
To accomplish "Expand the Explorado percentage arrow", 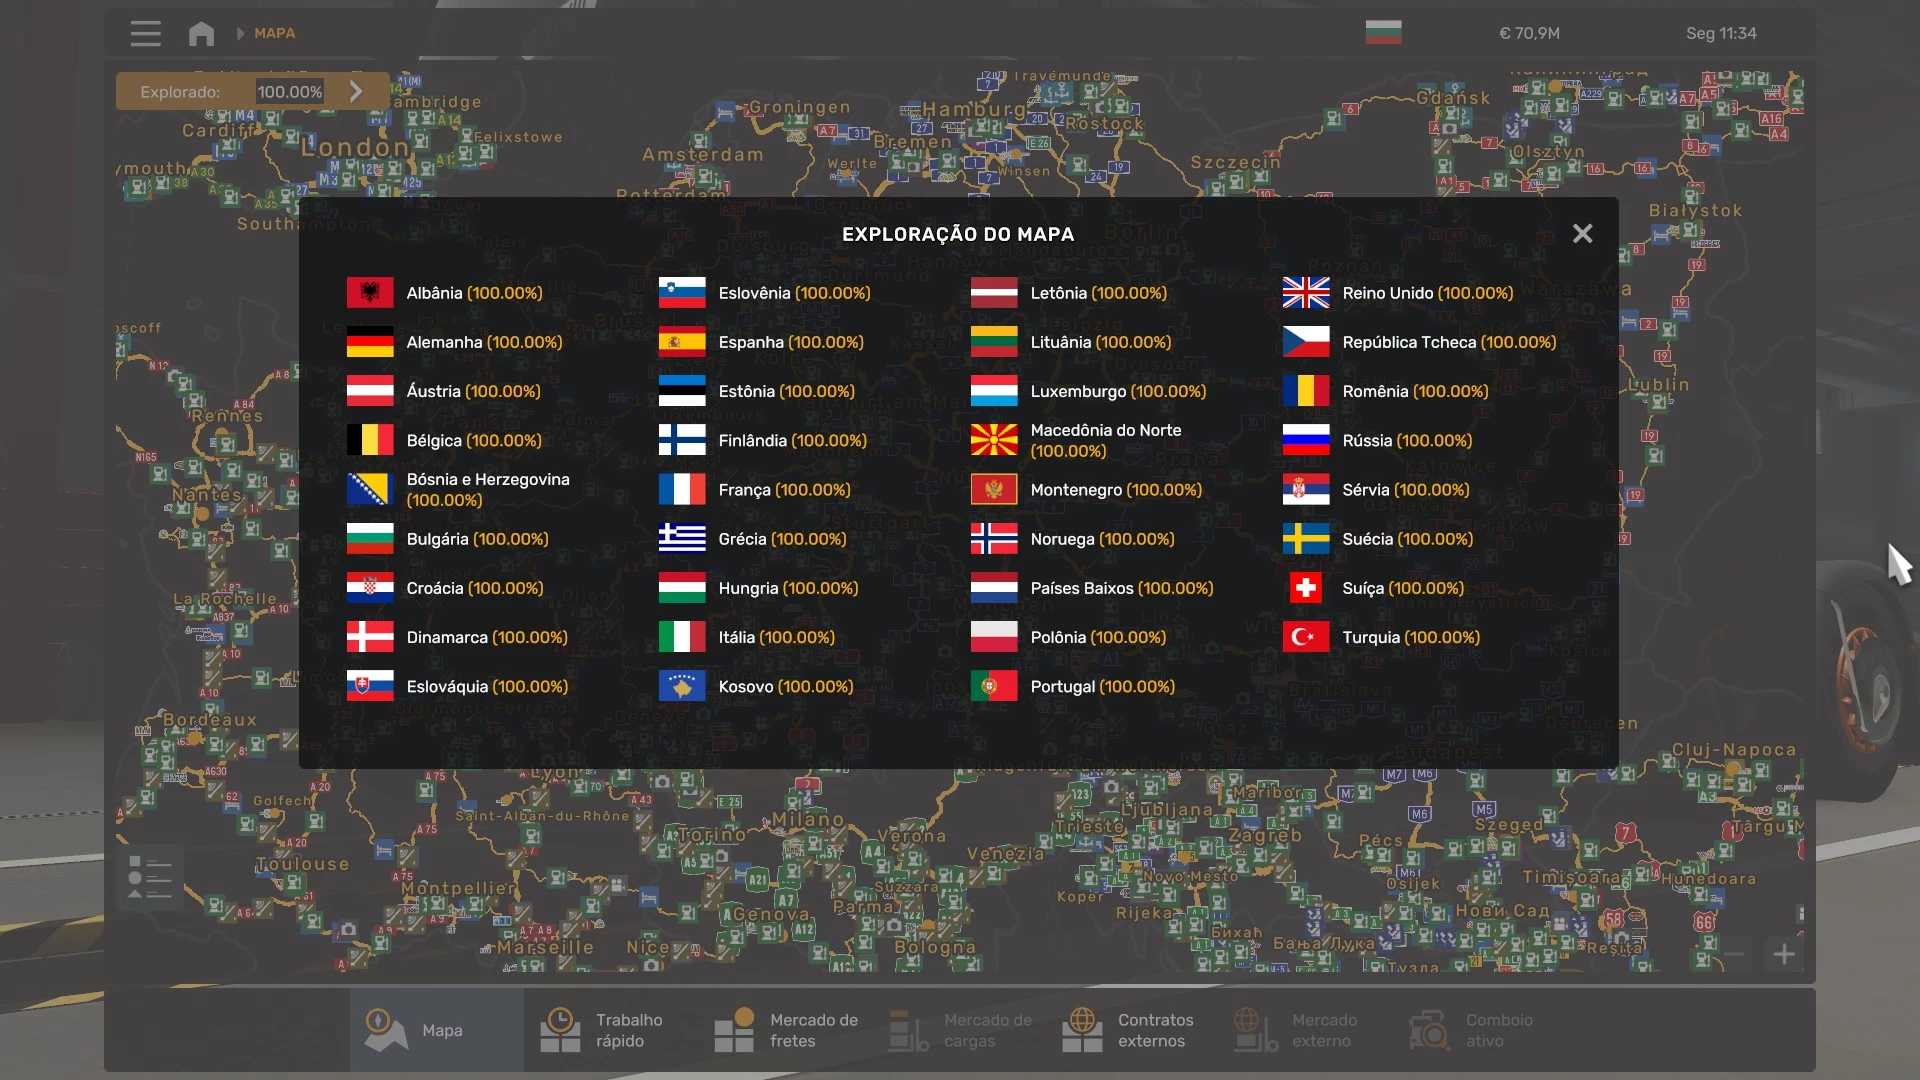I will pos(356,91).
